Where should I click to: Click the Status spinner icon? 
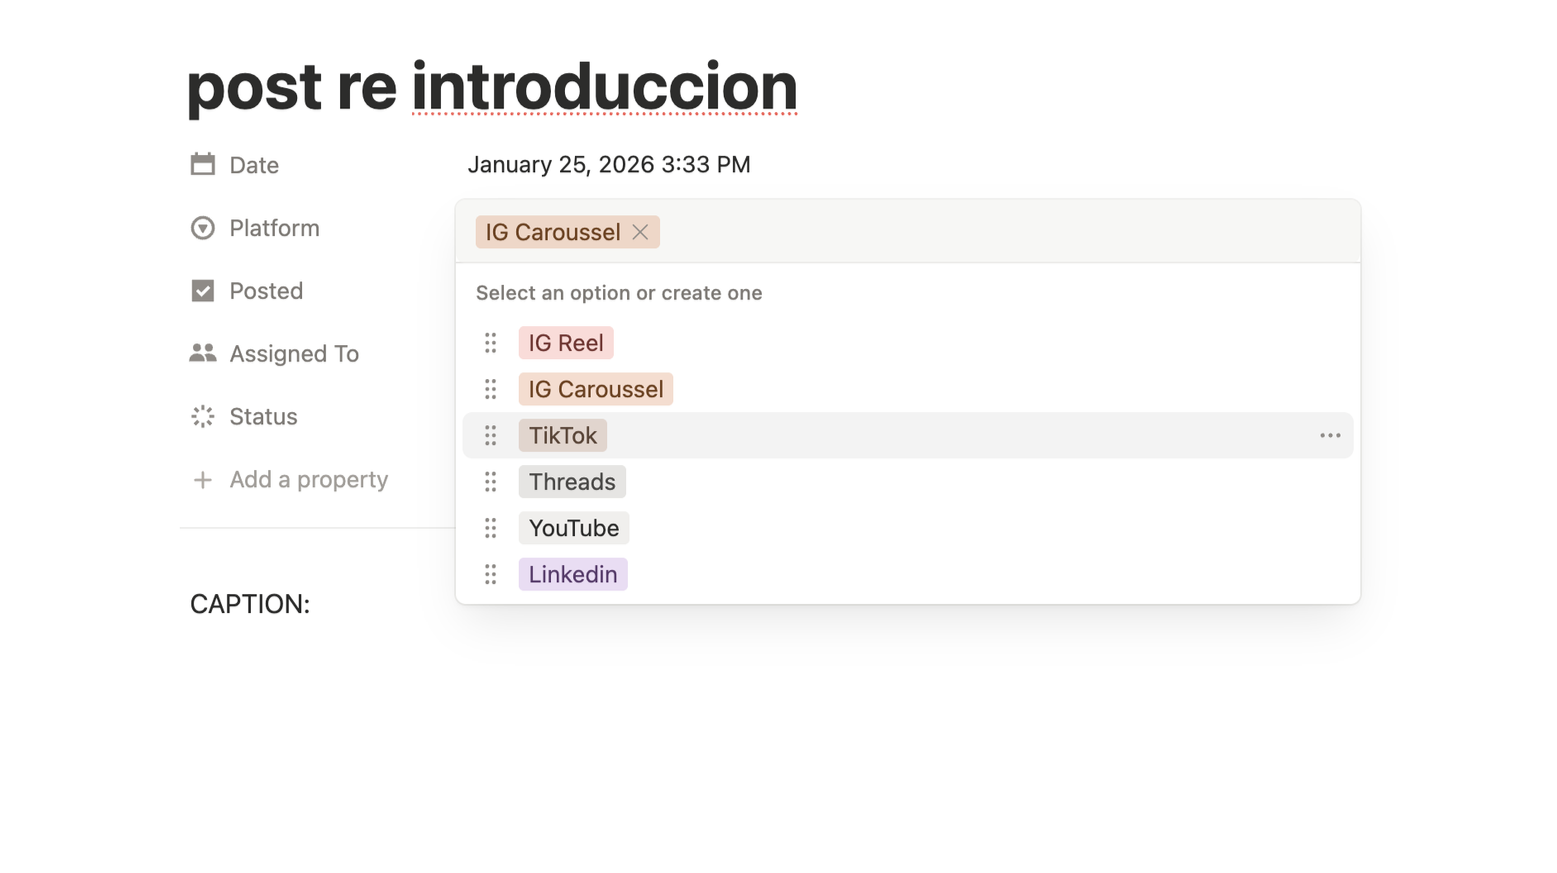(203, 416)
